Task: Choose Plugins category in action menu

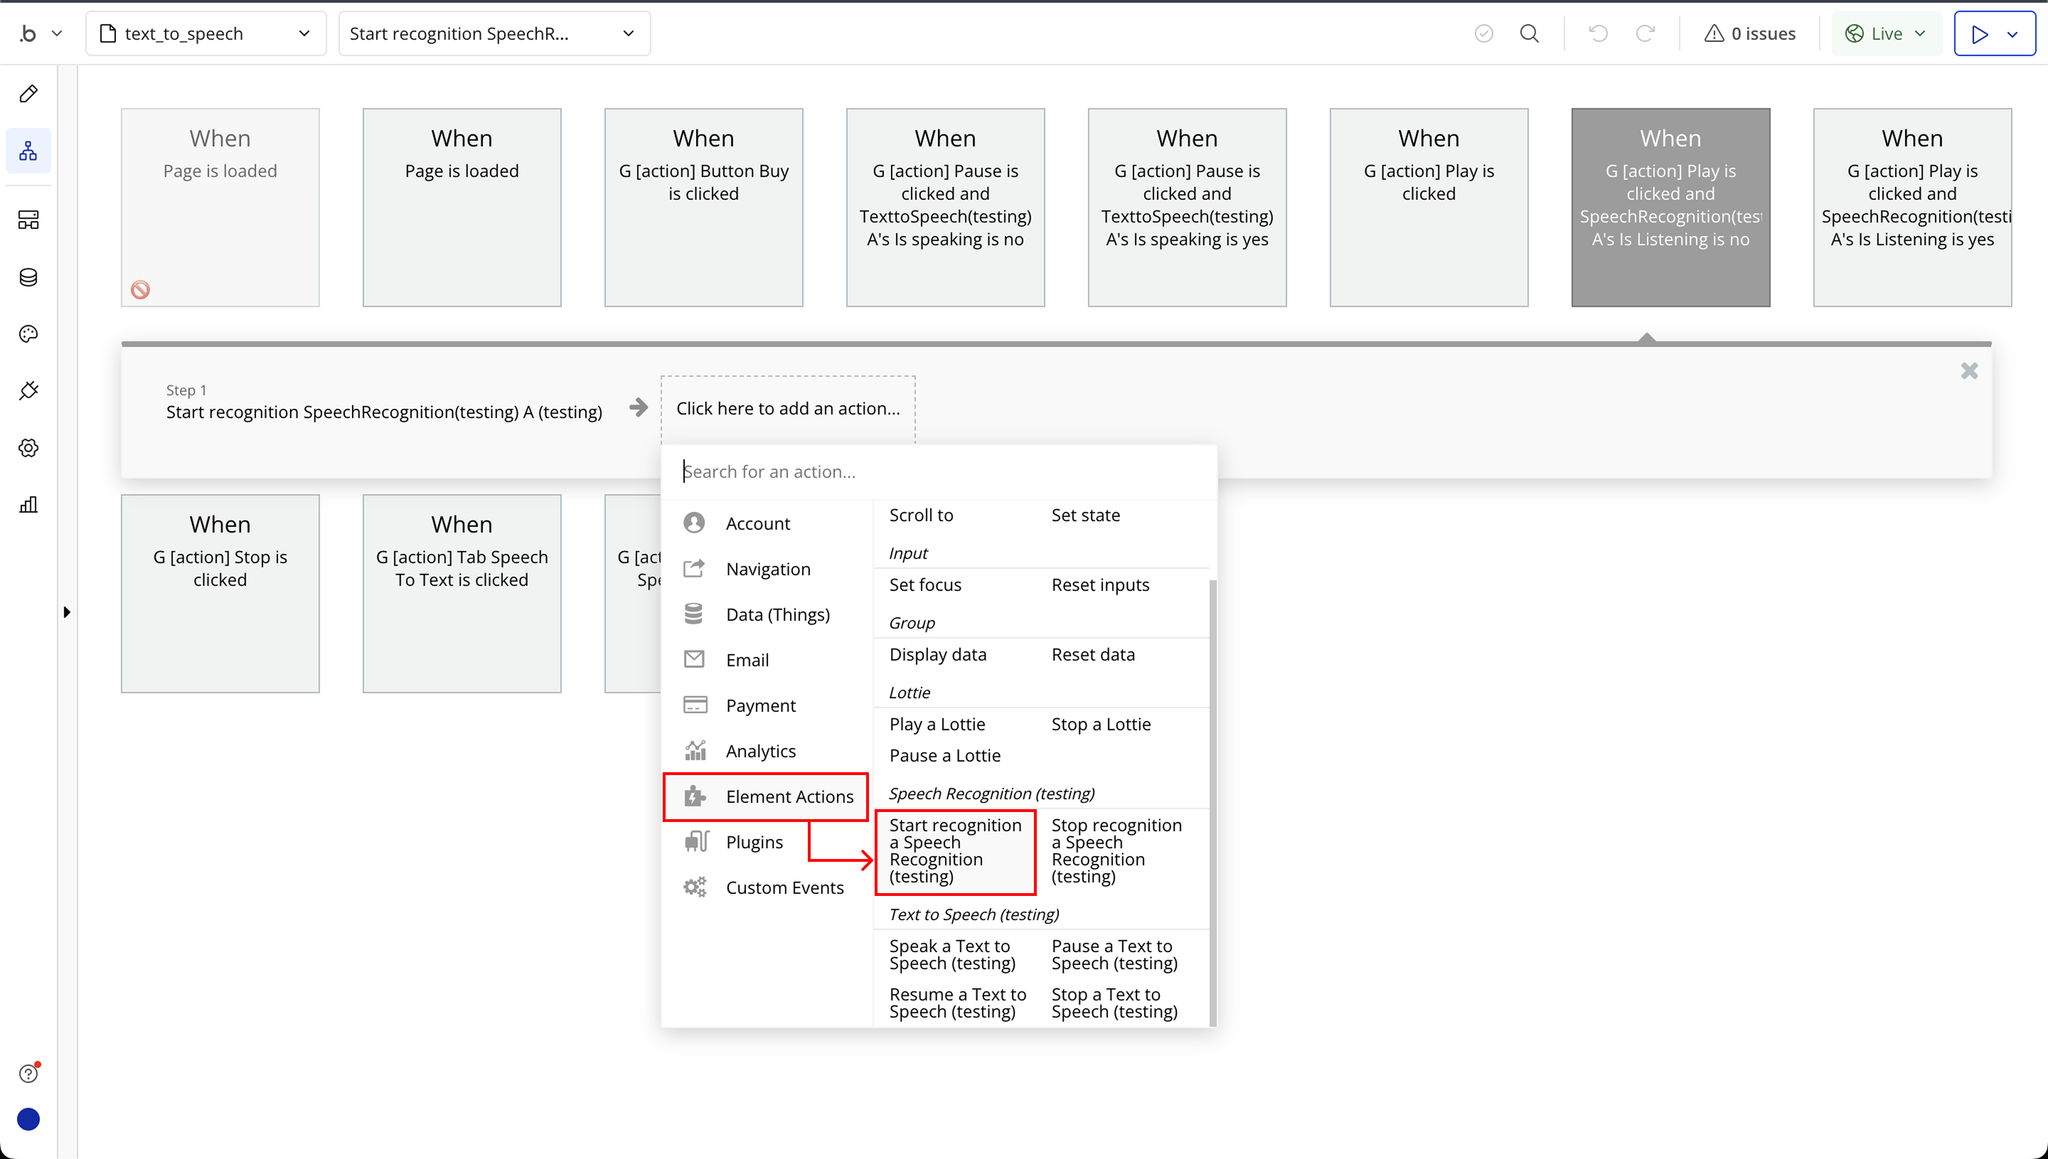Action: (754, 842)
